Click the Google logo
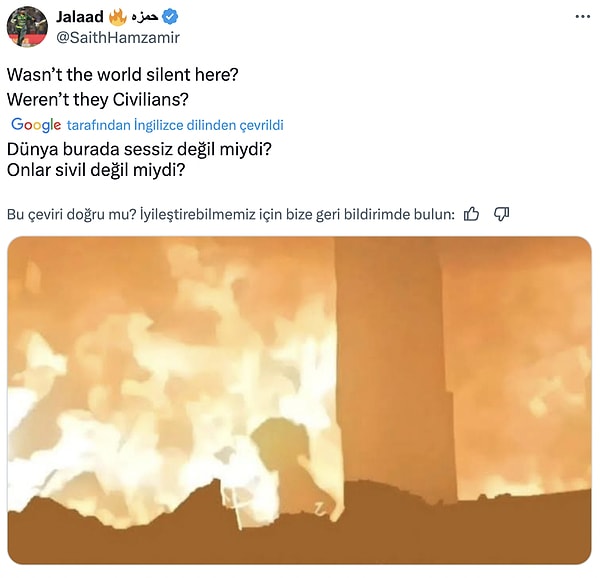Image resolution: width=600 pixels, height=578 pixels. click(x=36, y=125)
